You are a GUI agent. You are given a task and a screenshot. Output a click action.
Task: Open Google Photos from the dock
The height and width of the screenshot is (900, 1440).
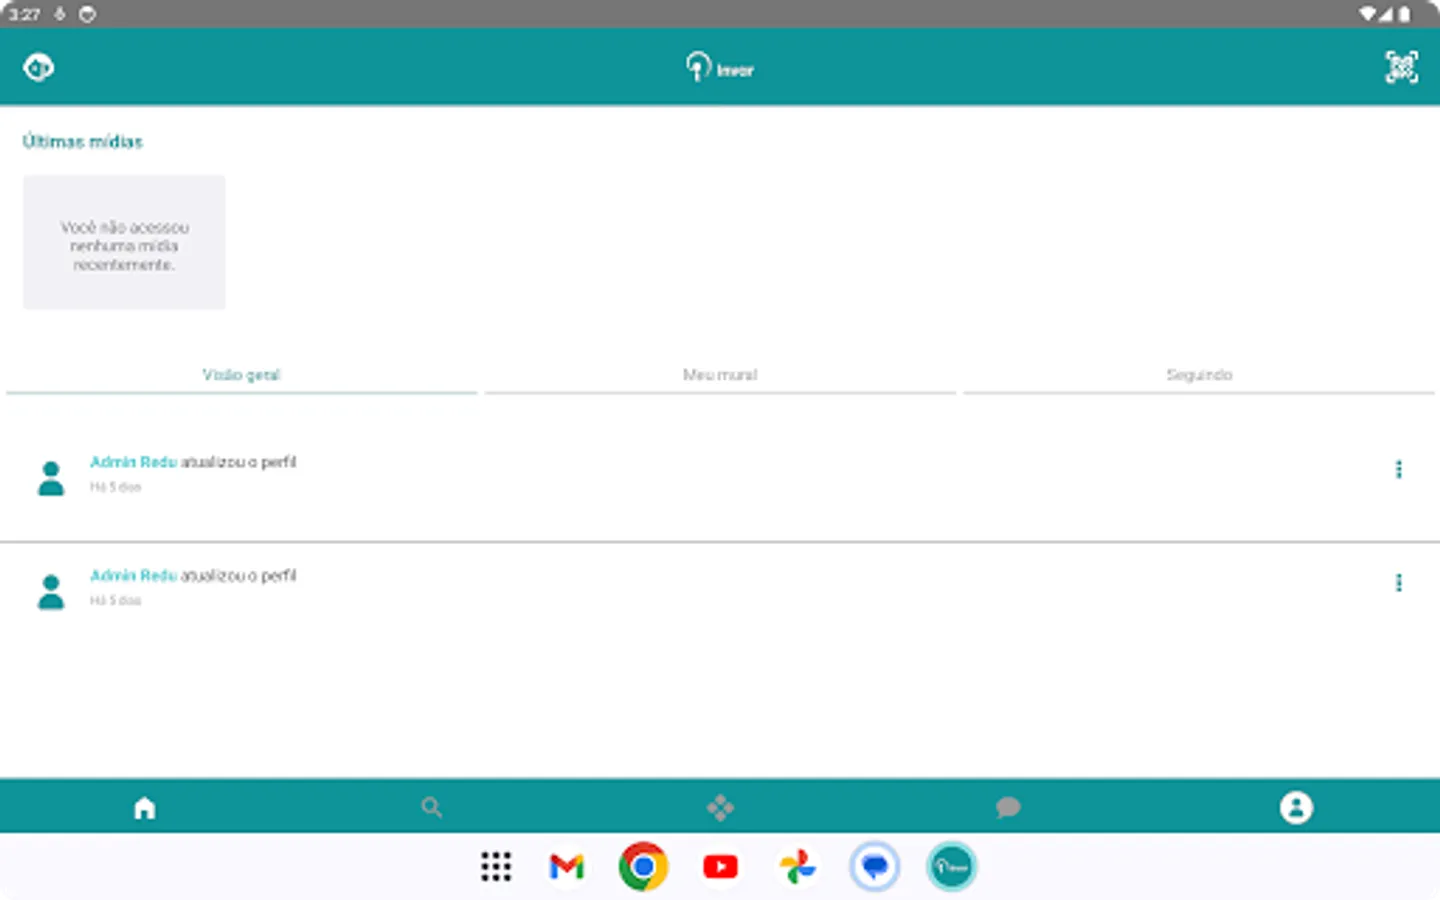pyautogui.click(x=797, y=866)
